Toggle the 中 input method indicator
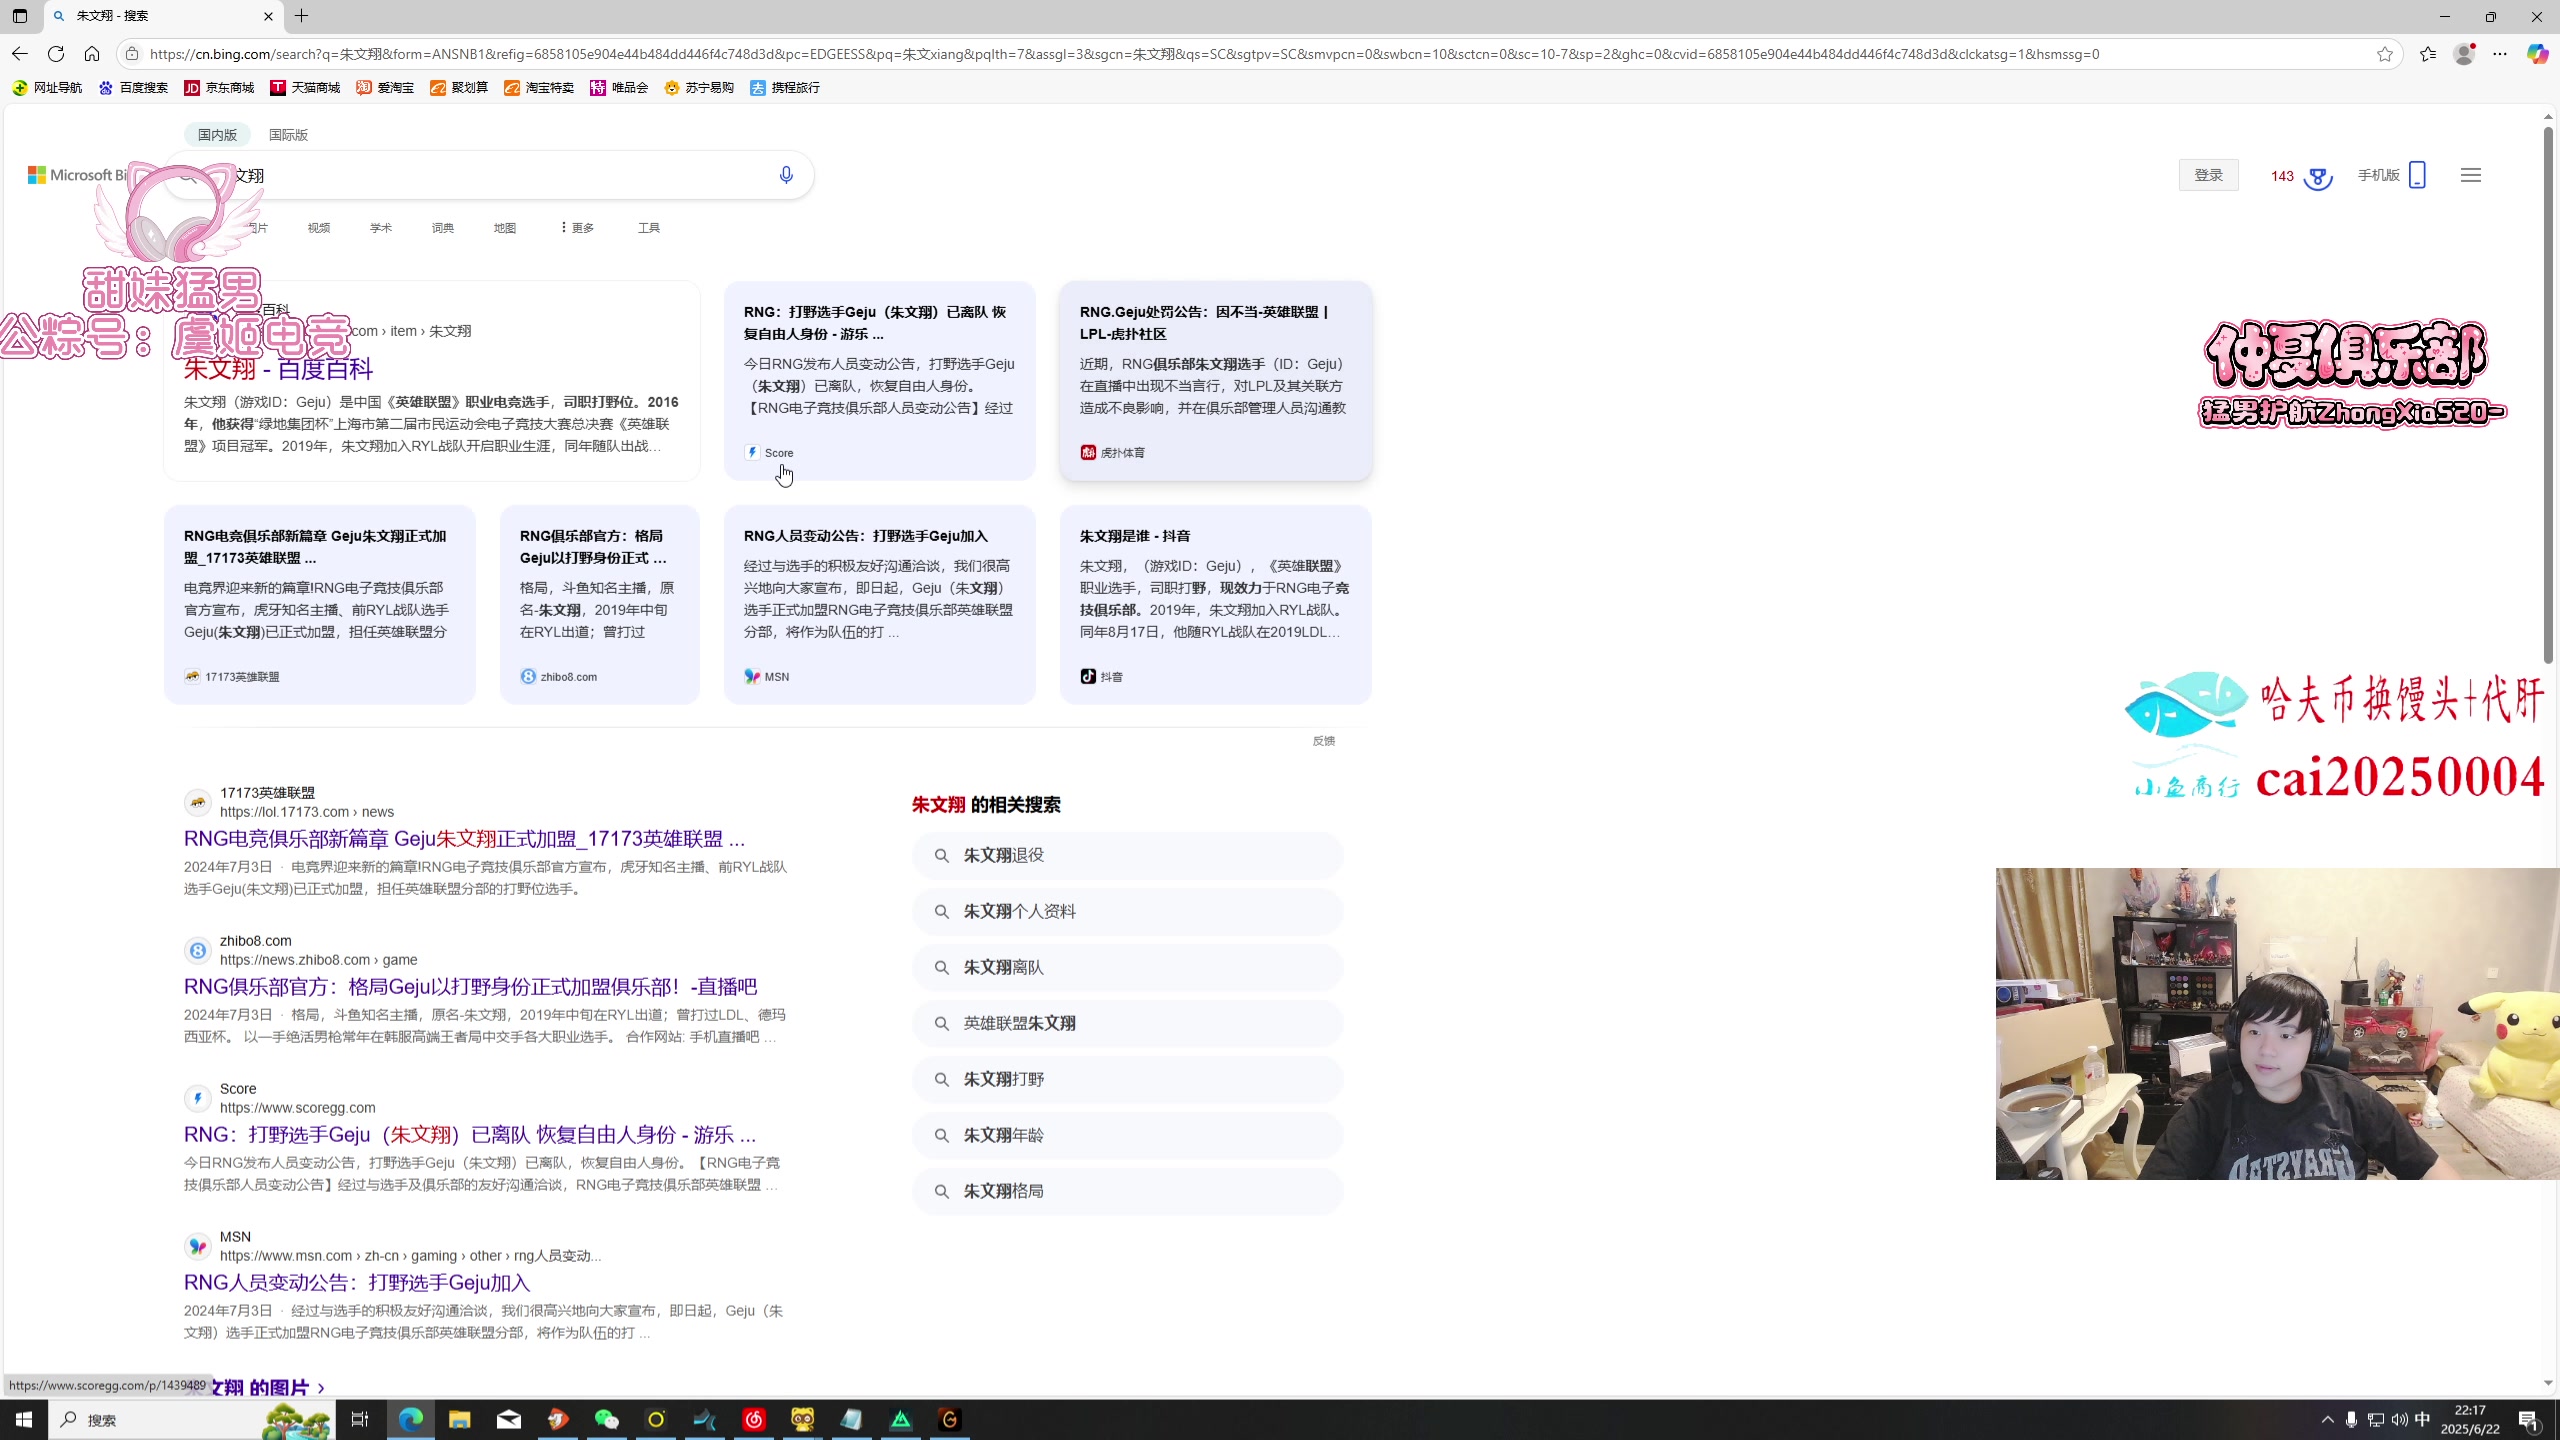Screen dimensions: 2560x1440 [2422, 1420]
